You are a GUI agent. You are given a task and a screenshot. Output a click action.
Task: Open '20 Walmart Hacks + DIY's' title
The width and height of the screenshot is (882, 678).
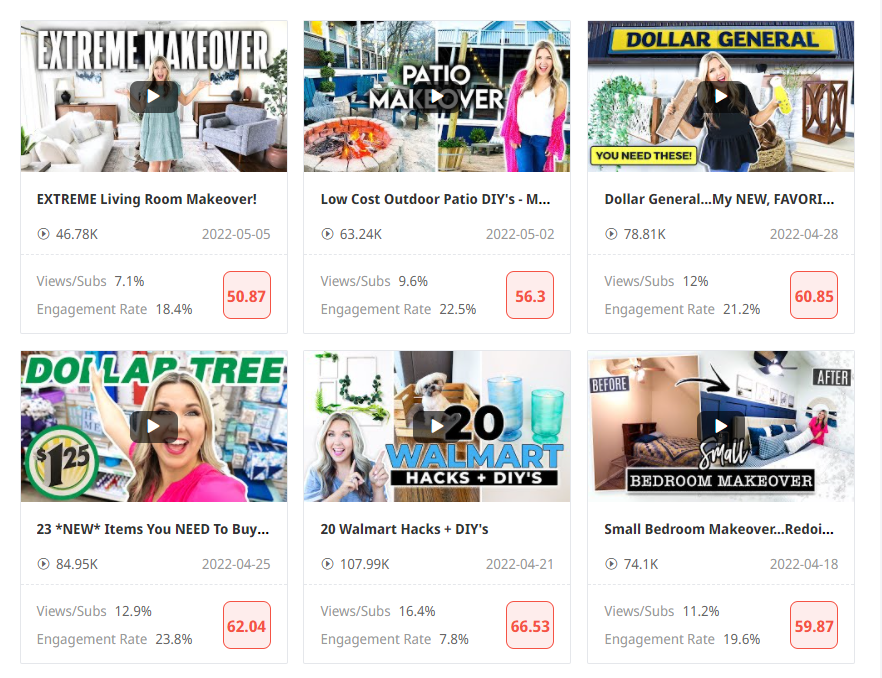(404, 529)
